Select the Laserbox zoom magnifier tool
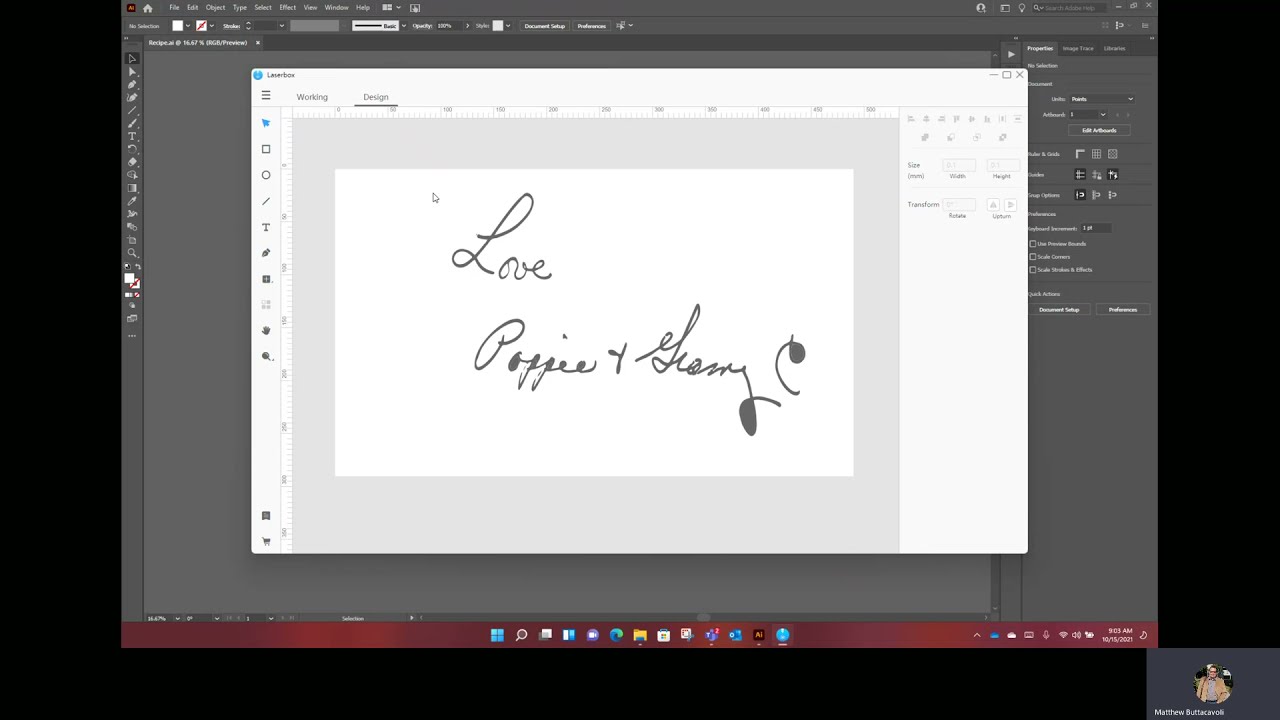The width and height of the screenshot is (1280, 720). pos(266,356)
